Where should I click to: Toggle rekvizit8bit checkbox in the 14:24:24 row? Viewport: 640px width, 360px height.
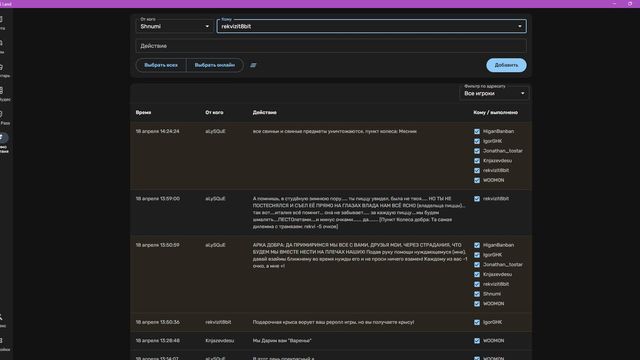coord(477,171)
